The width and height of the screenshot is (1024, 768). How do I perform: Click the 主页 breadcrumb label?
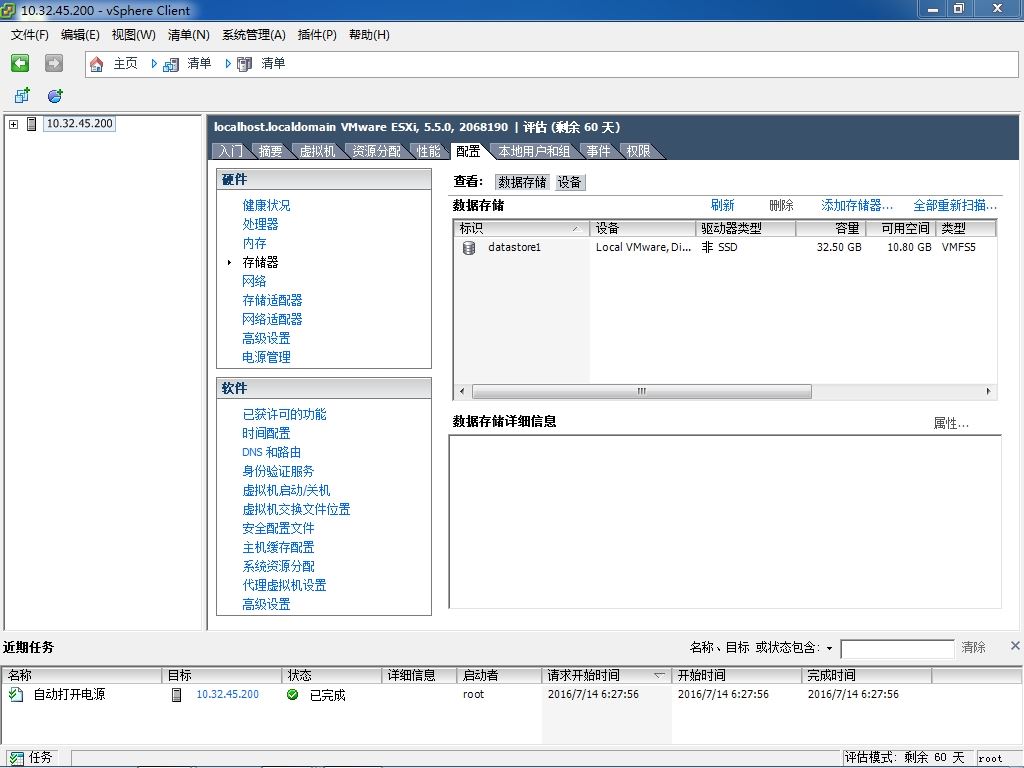pos(125,63)
